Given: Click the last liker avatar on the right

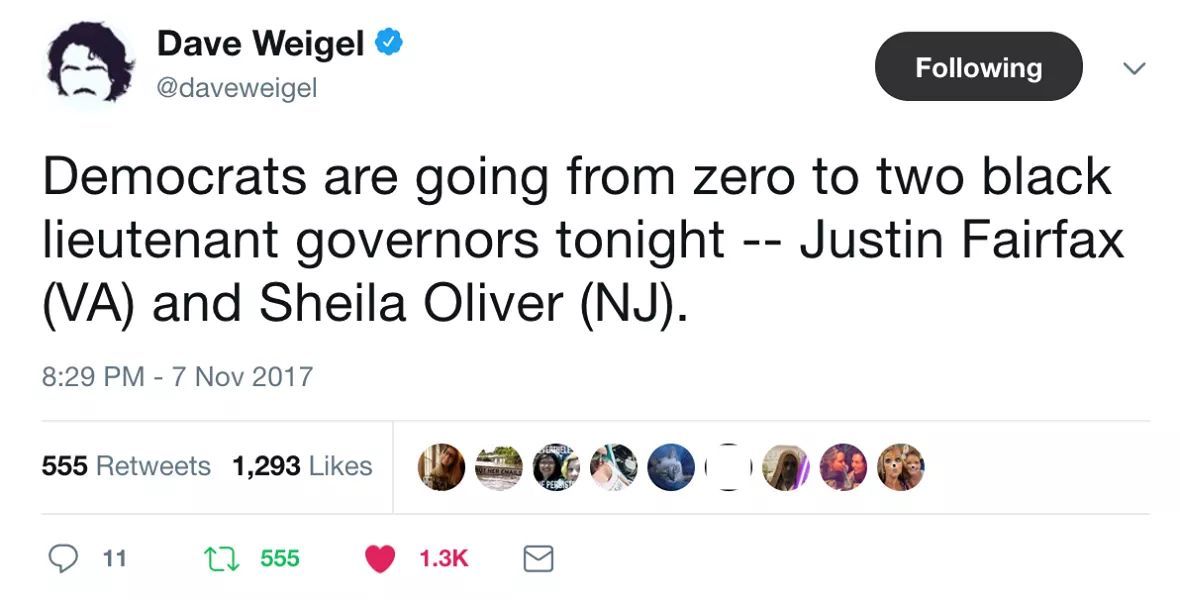Looking at the screenshot, I should pyautogui.click(x=901, y=467).
